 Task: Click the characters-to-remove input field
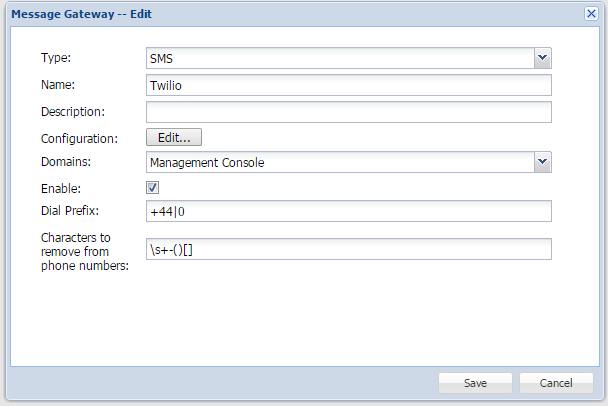(x=349, y=248)
